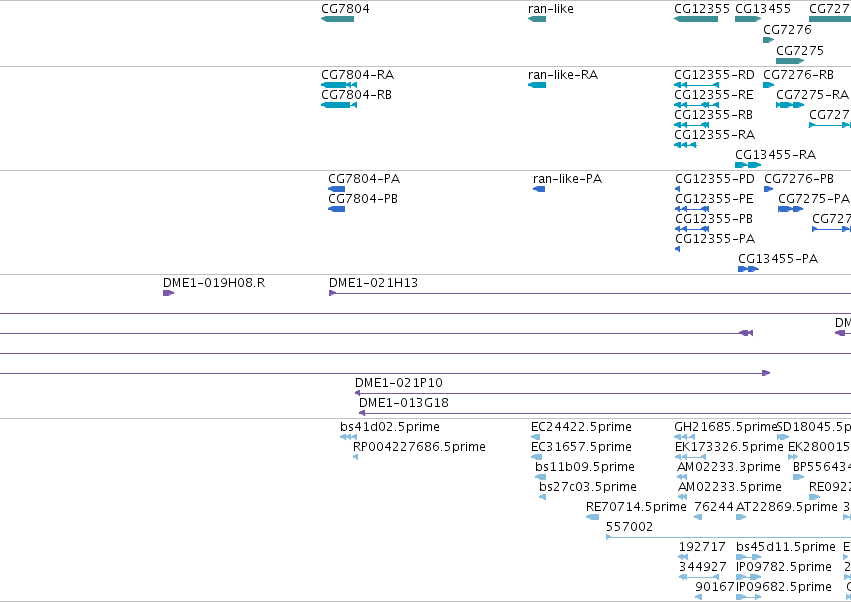Click the AM02233.5prime EST label

coord(729,486)
